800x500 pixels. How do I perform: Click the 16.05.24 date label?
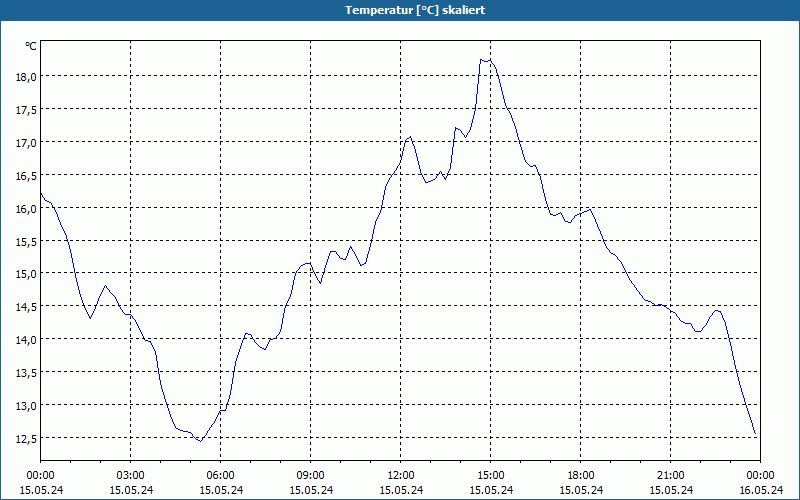pyautogui.click(x=761, y=490)
